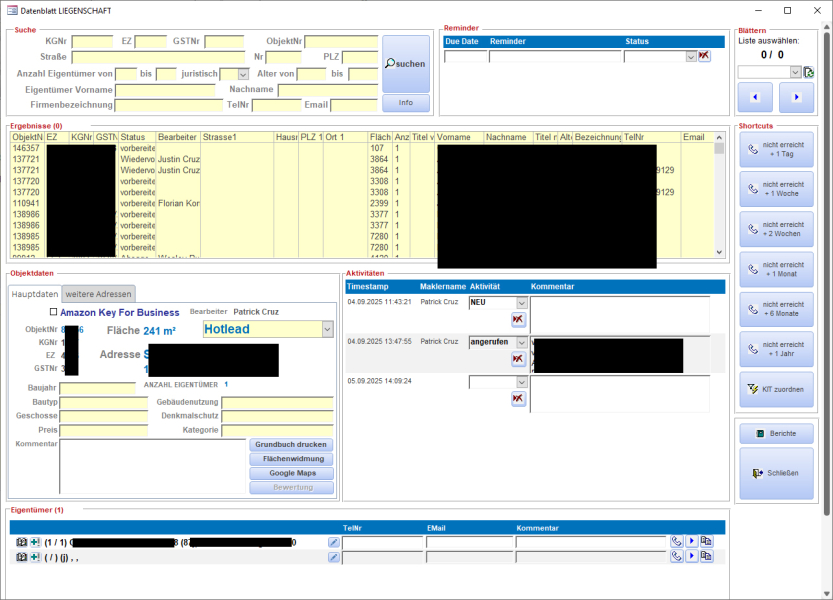Edit first owner with pencil icon
The height and width of the screenshot is (600, 833).
[334, 542]
